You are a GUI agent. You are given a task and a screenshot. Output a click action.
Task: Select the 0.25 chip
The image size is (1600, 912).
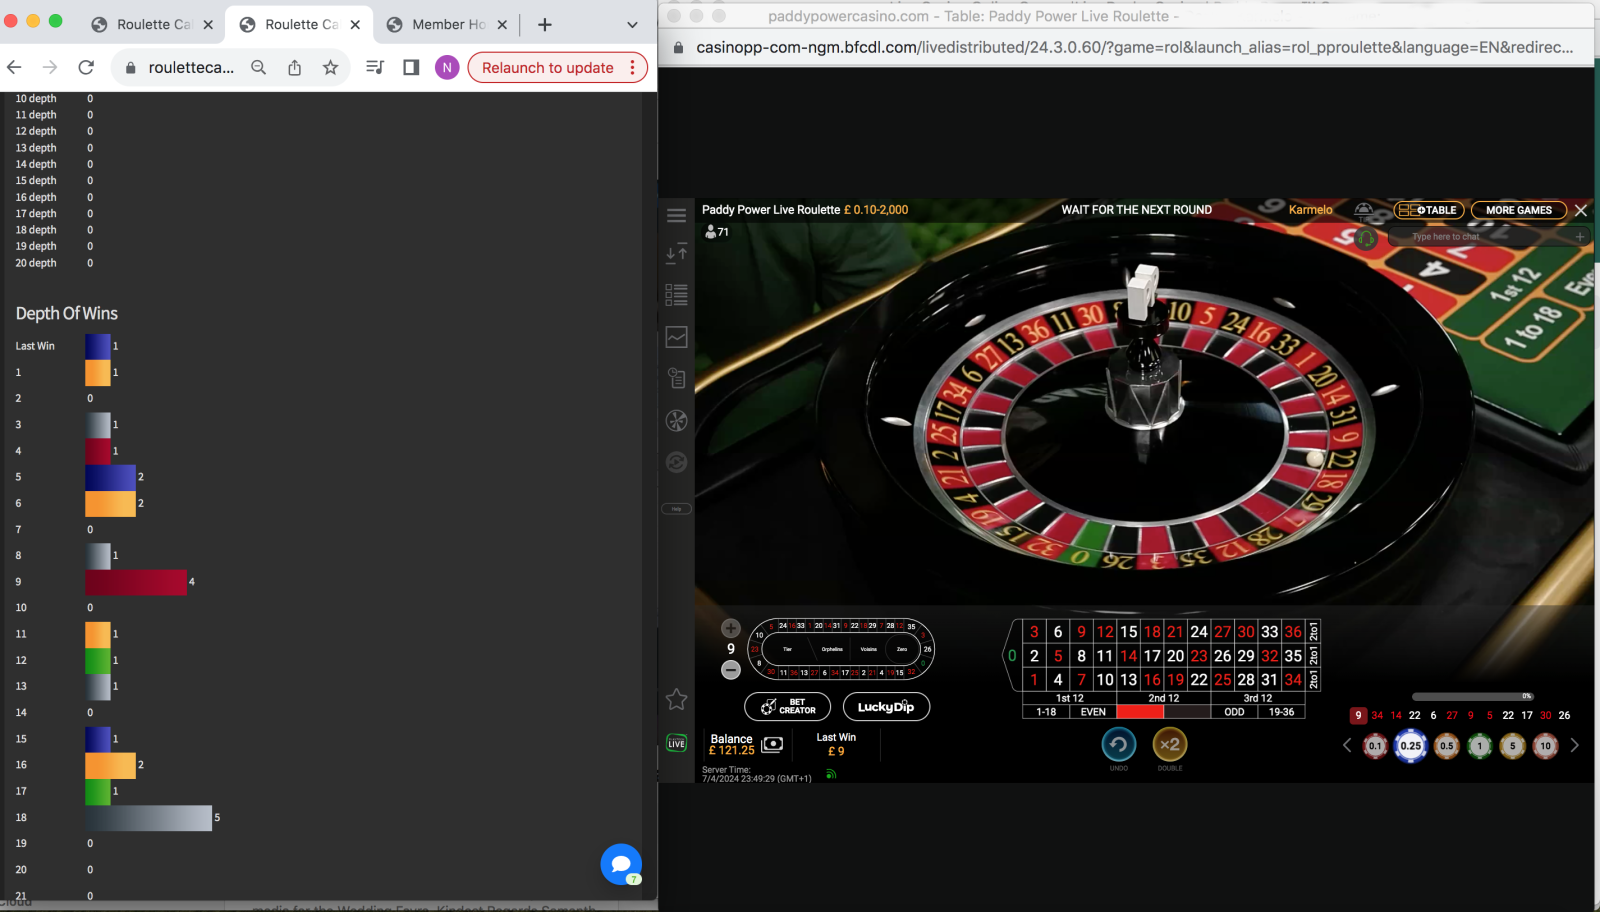coord(1410,746)
